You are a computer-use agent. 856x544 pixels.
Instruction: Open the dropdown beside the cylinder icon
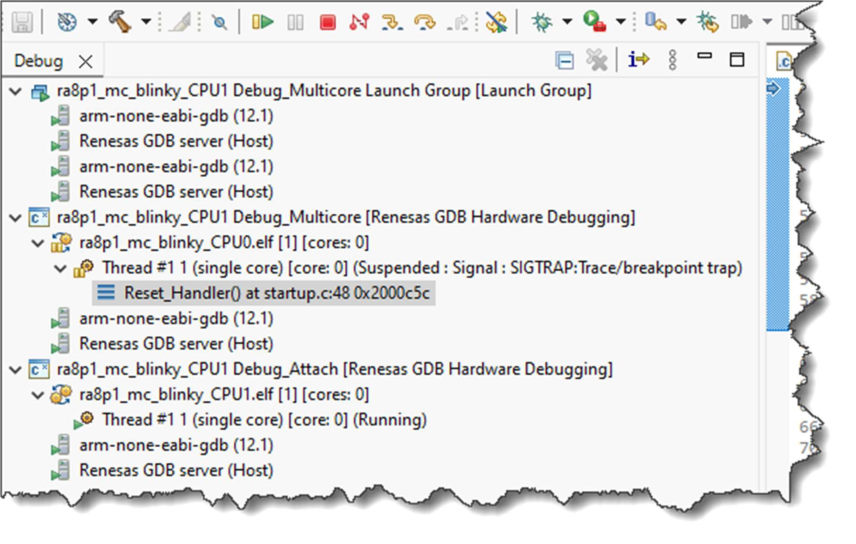[x=681, y=22]
